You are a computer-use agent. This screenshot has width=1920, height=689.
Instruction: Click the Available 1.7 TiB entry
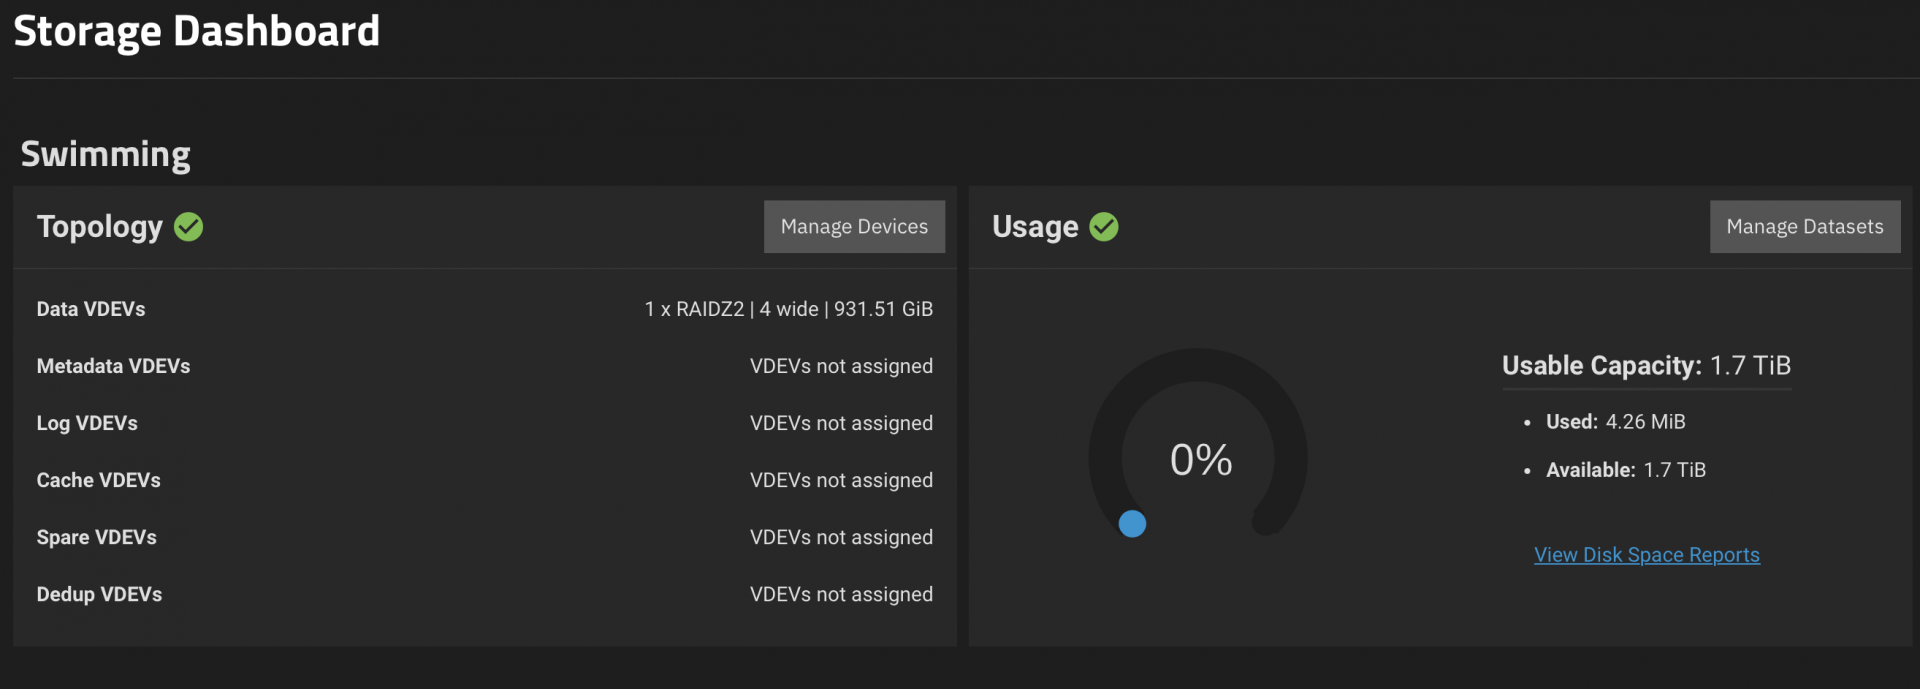pyautogui.click(x=1625, y=470)
